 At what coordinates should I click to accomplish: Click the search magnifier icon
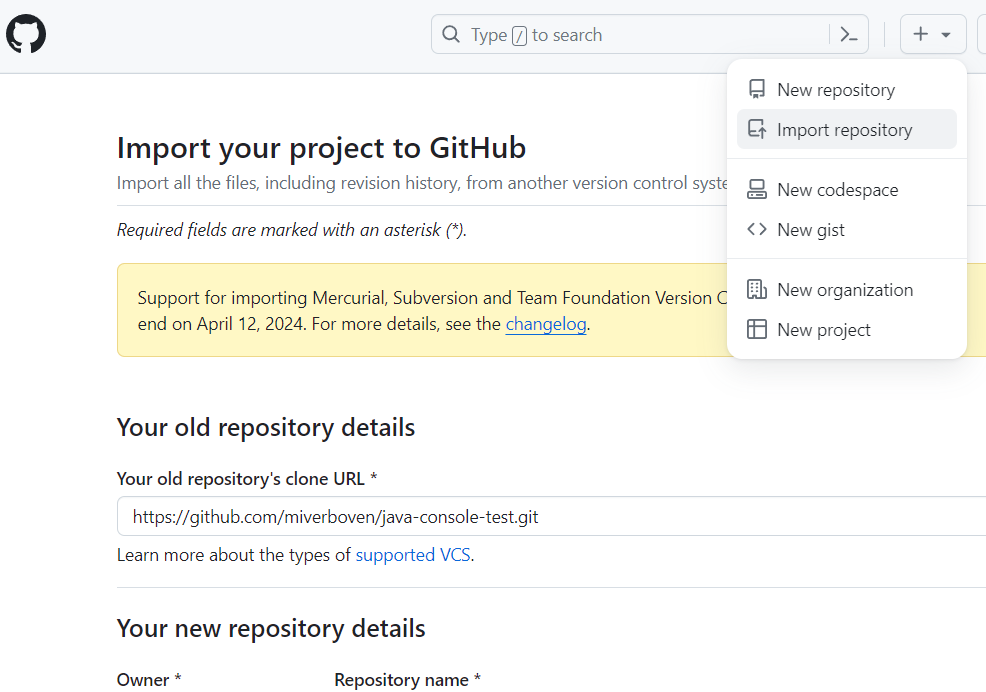[451, 34]
